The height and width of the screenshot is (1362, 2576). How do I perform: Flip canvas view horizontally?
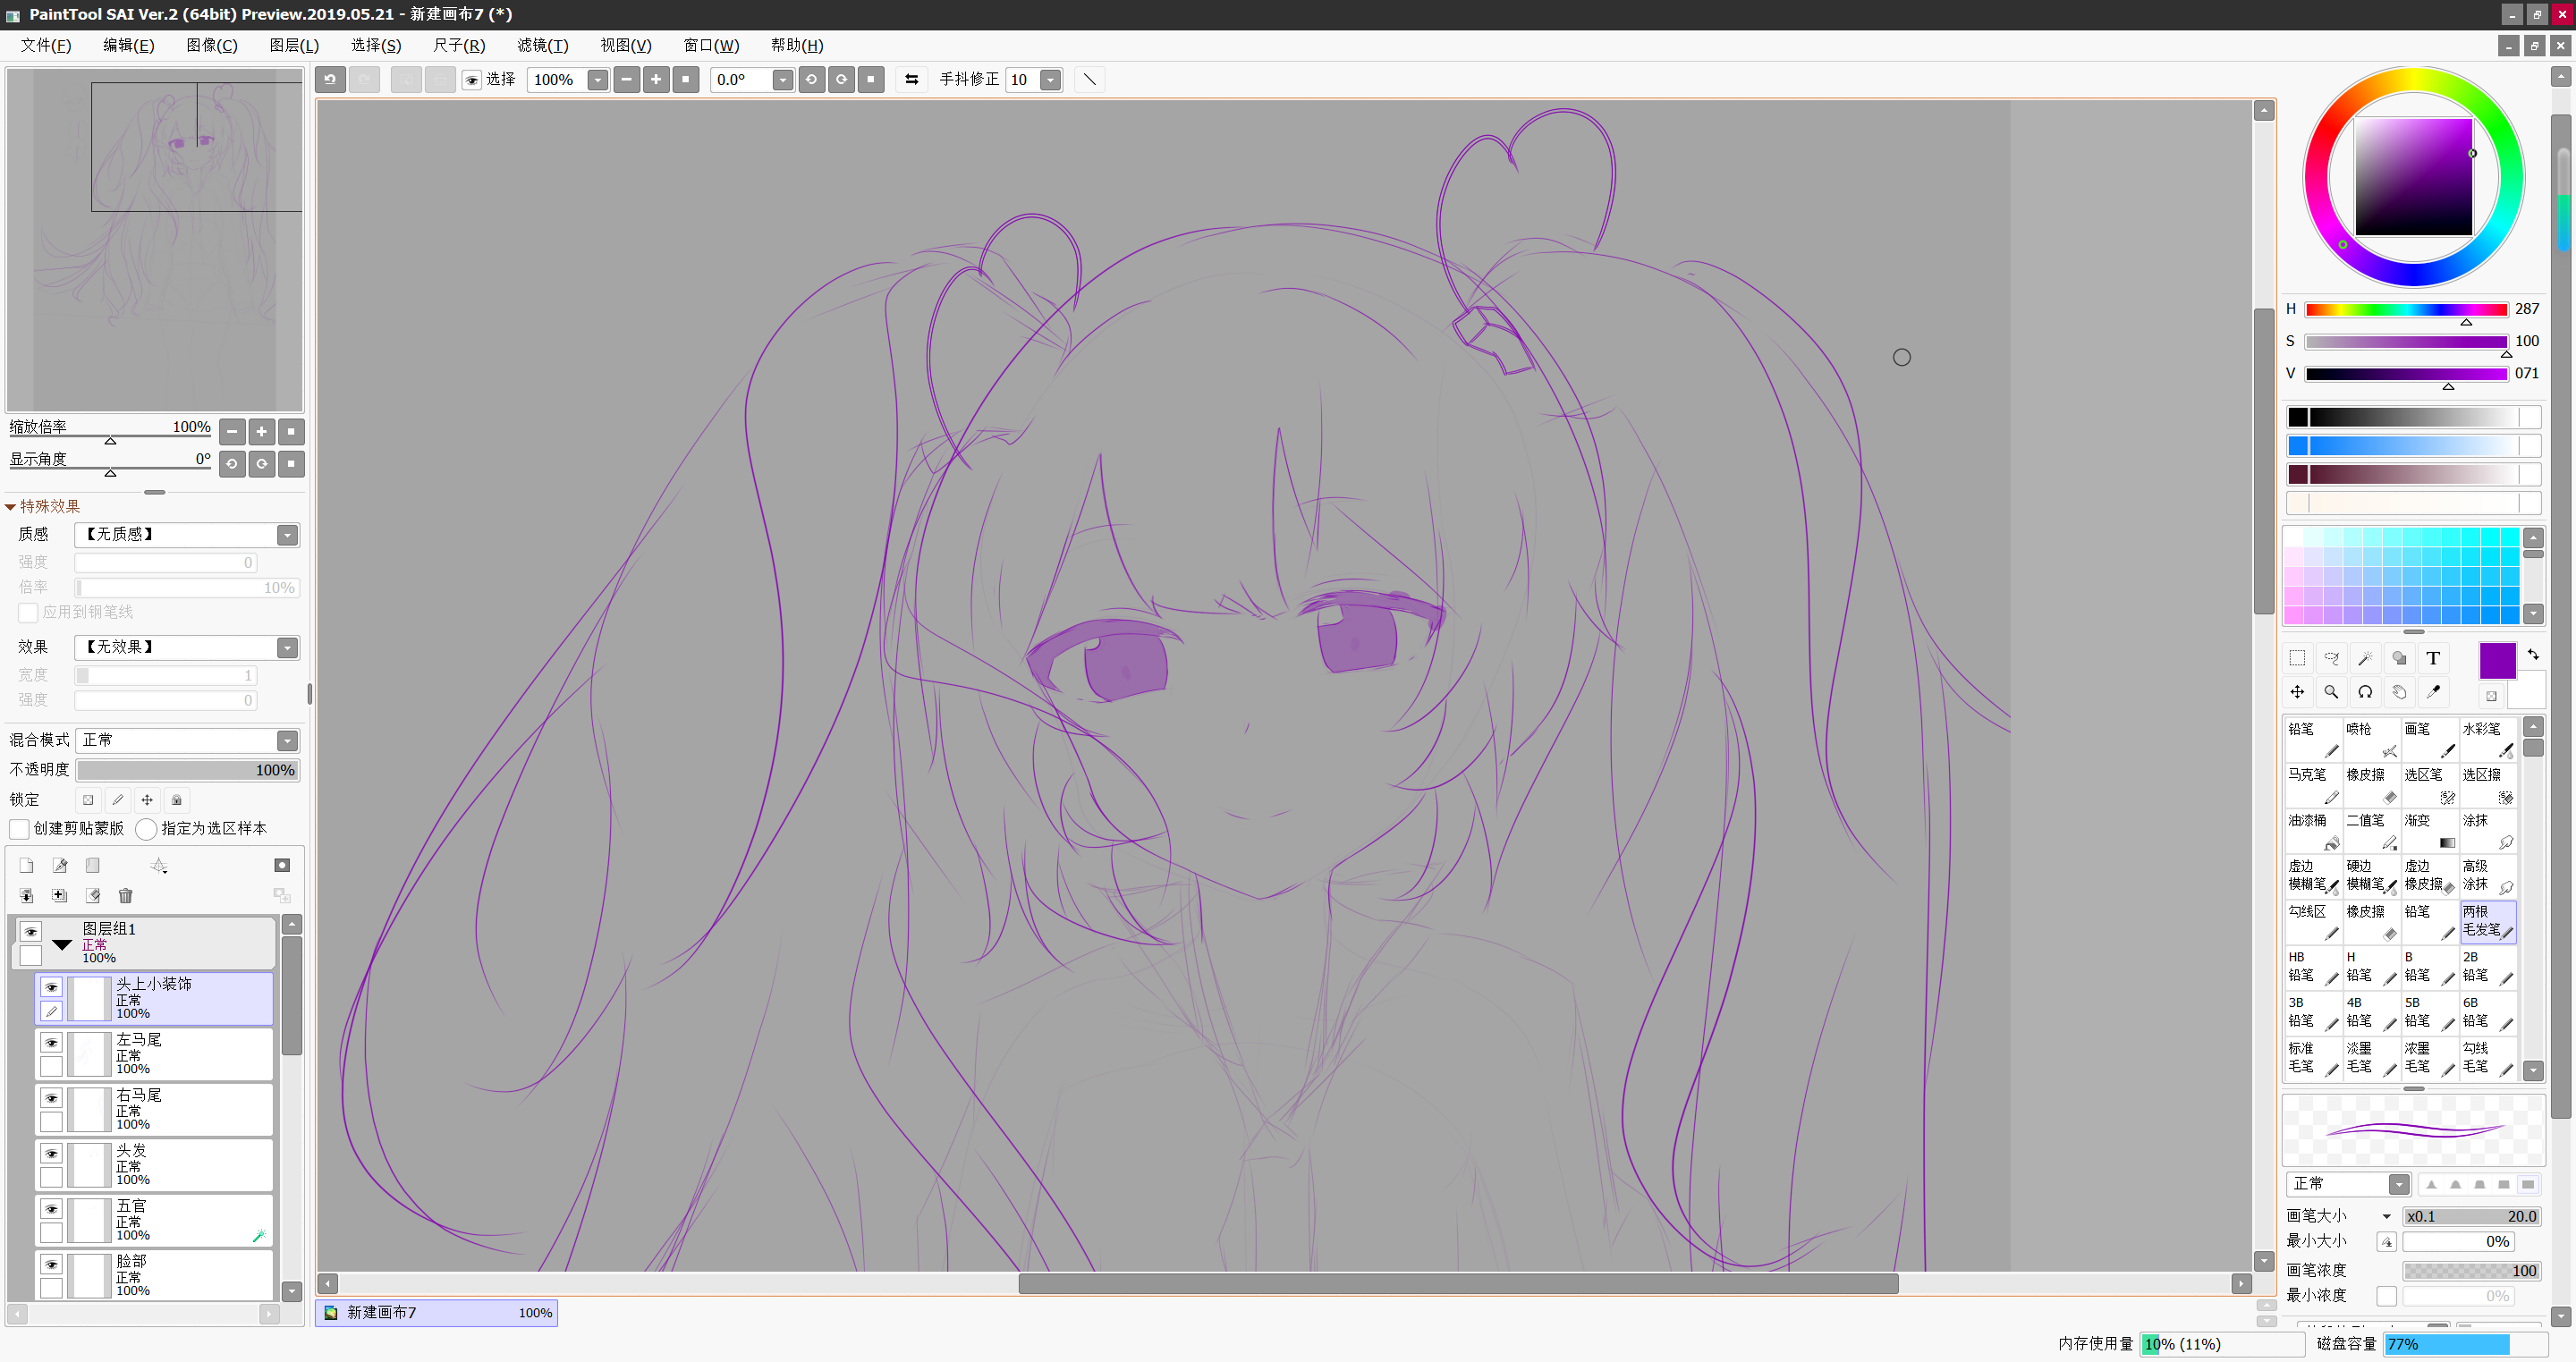pos(911,79)
